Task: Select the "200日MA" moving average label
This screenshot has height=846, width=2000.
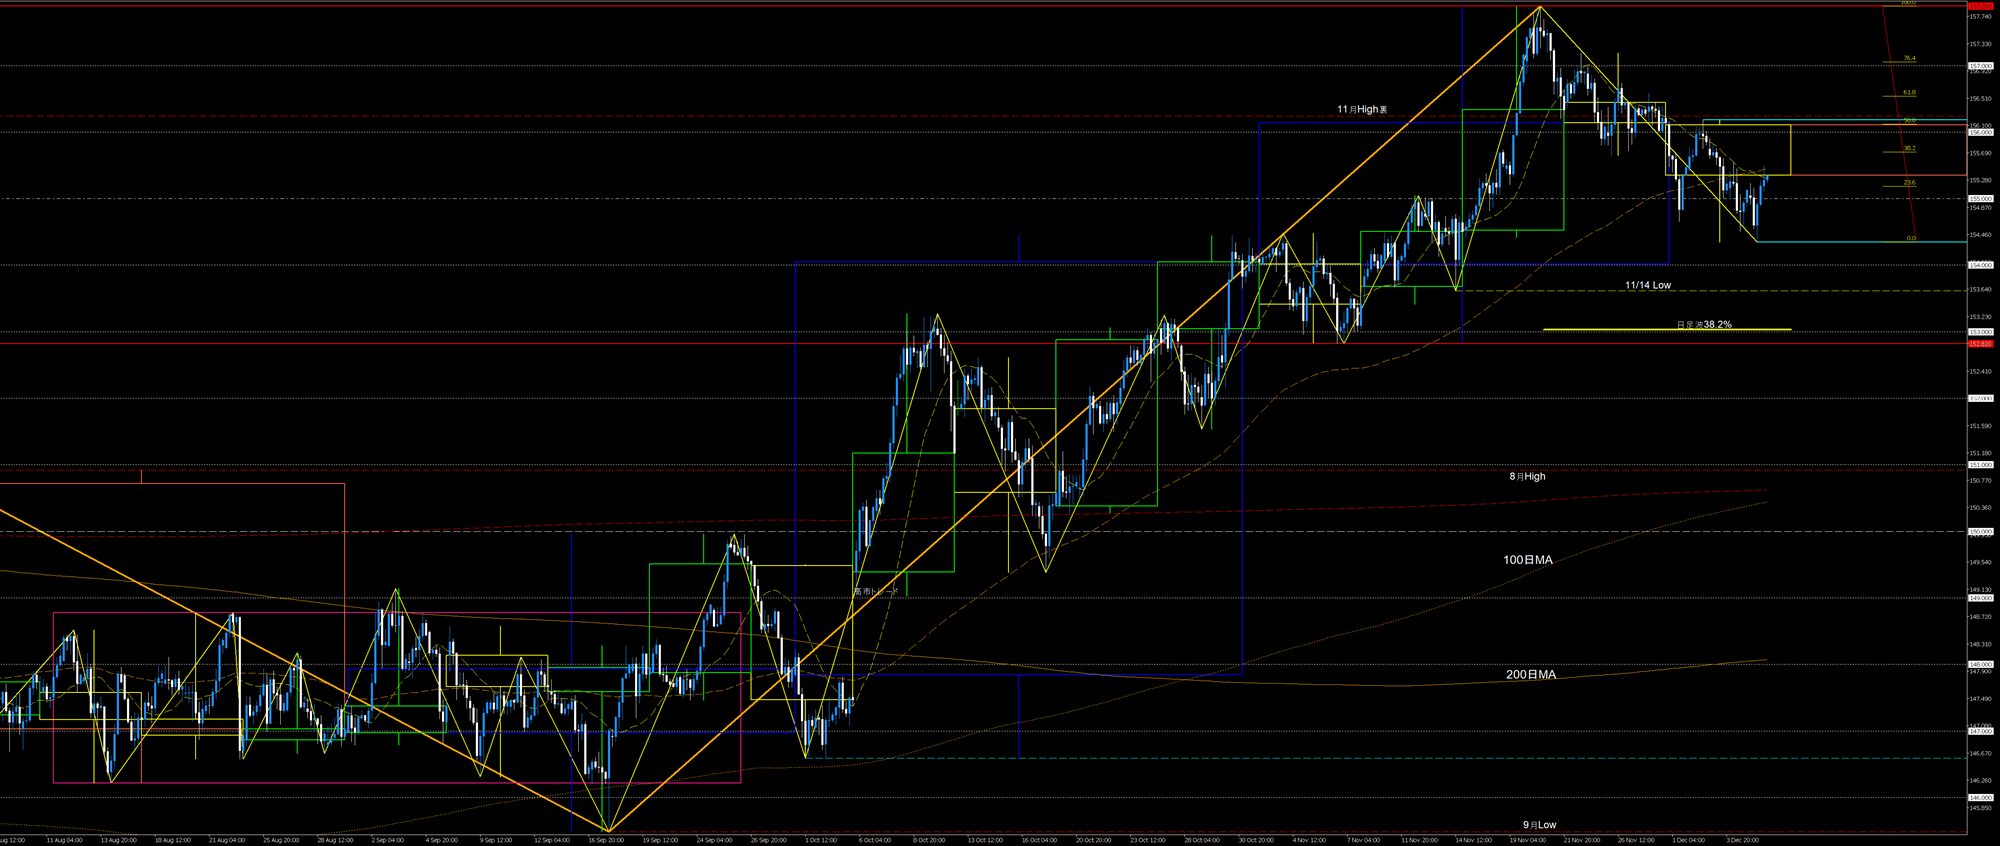Action: point(1531,675)
